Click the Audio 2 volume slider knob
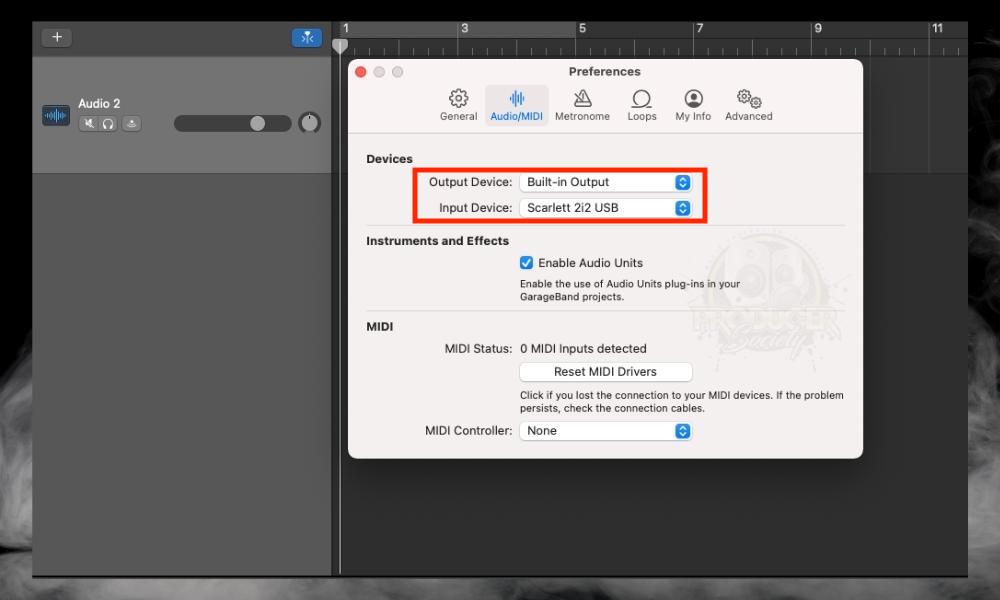The image size is (1000, 600). tap(257, 123)
